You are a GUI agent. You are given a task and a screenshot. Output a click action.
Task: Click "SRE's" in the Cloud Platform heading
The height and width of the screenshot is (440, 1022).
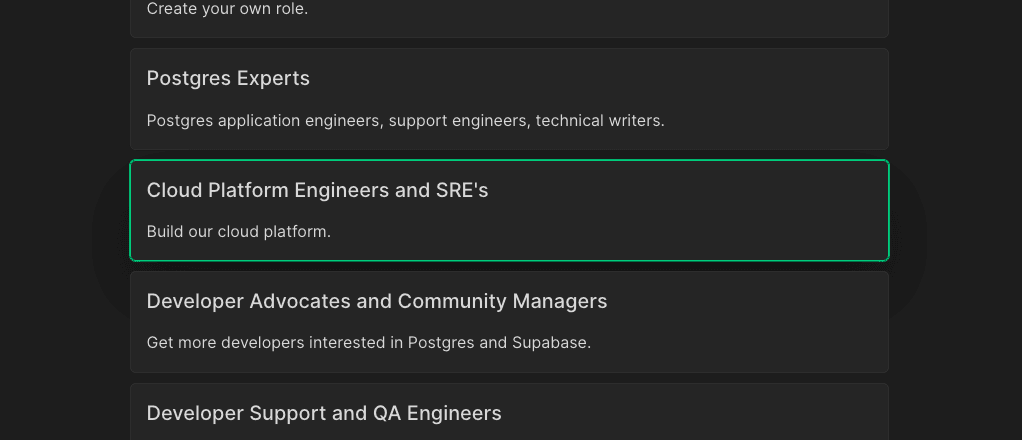pos(462,190)
